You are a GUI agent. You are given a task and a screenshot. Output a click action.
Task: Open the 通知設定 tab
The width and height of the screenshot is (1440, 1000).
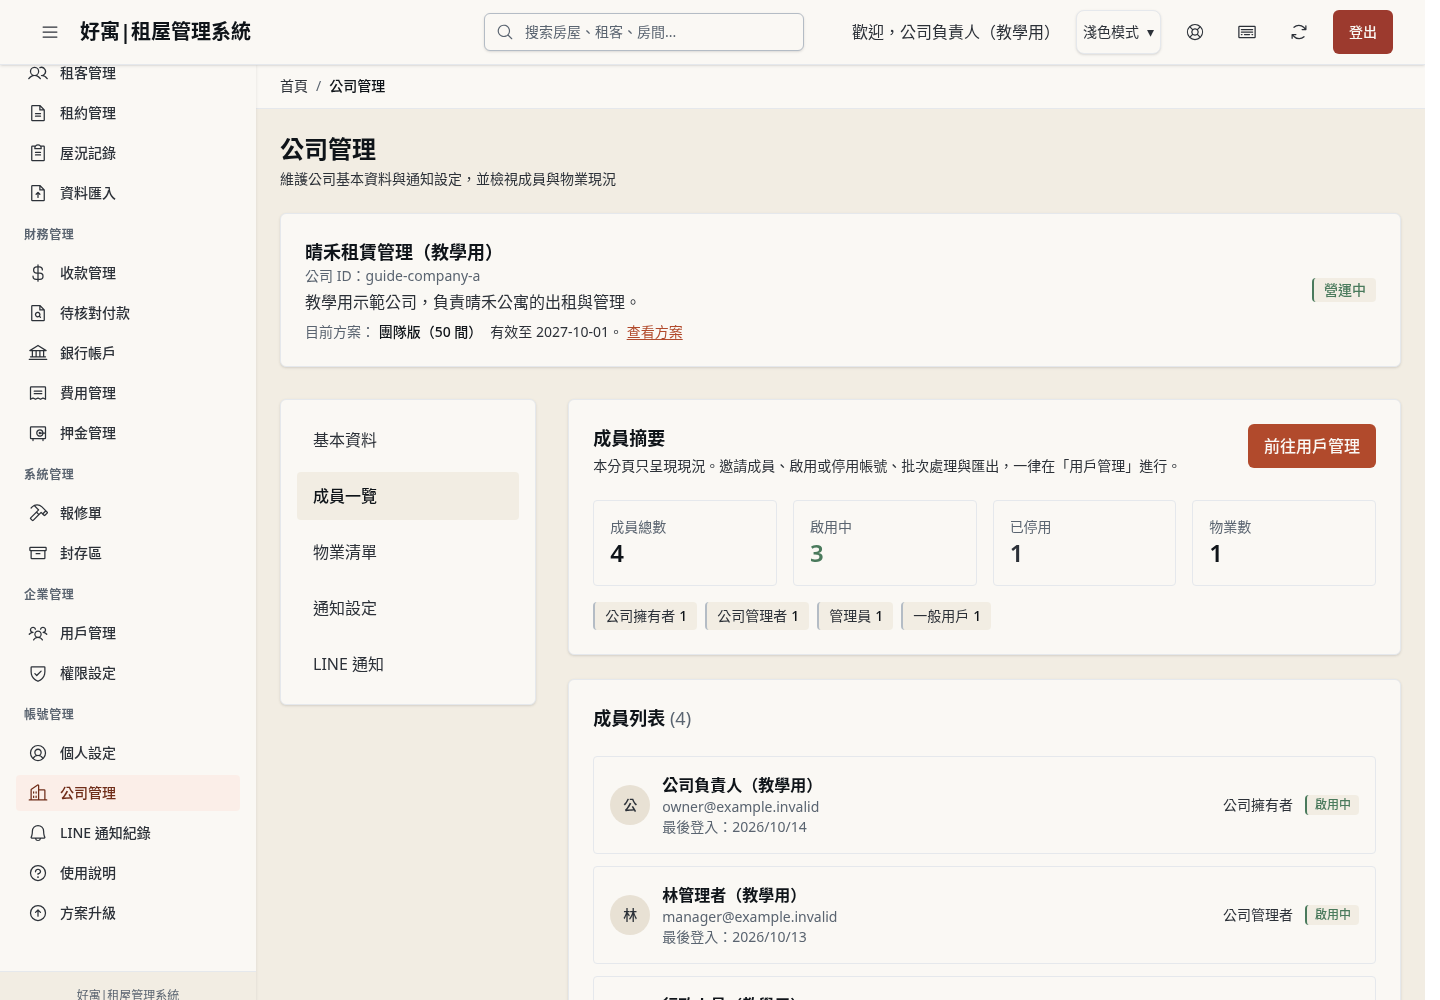408,608
